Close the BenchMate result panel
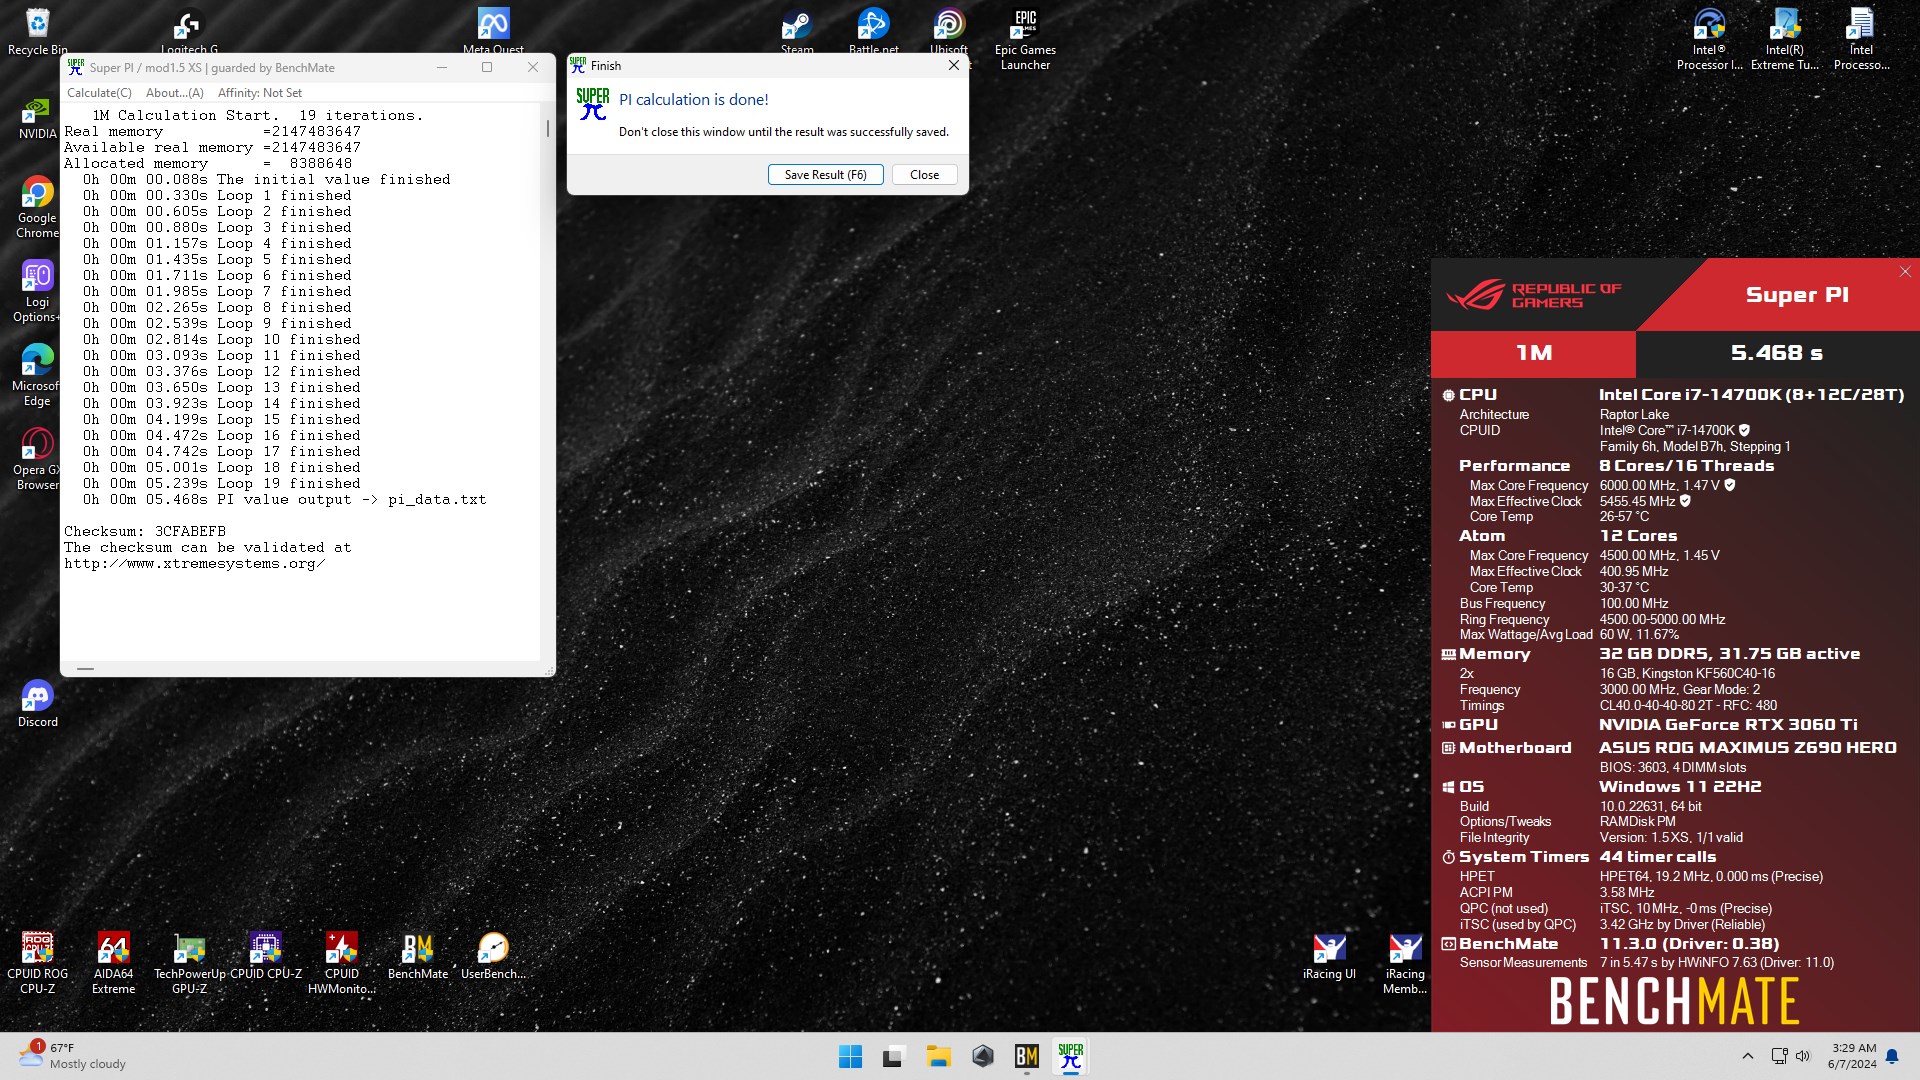 coord(1904,272)
